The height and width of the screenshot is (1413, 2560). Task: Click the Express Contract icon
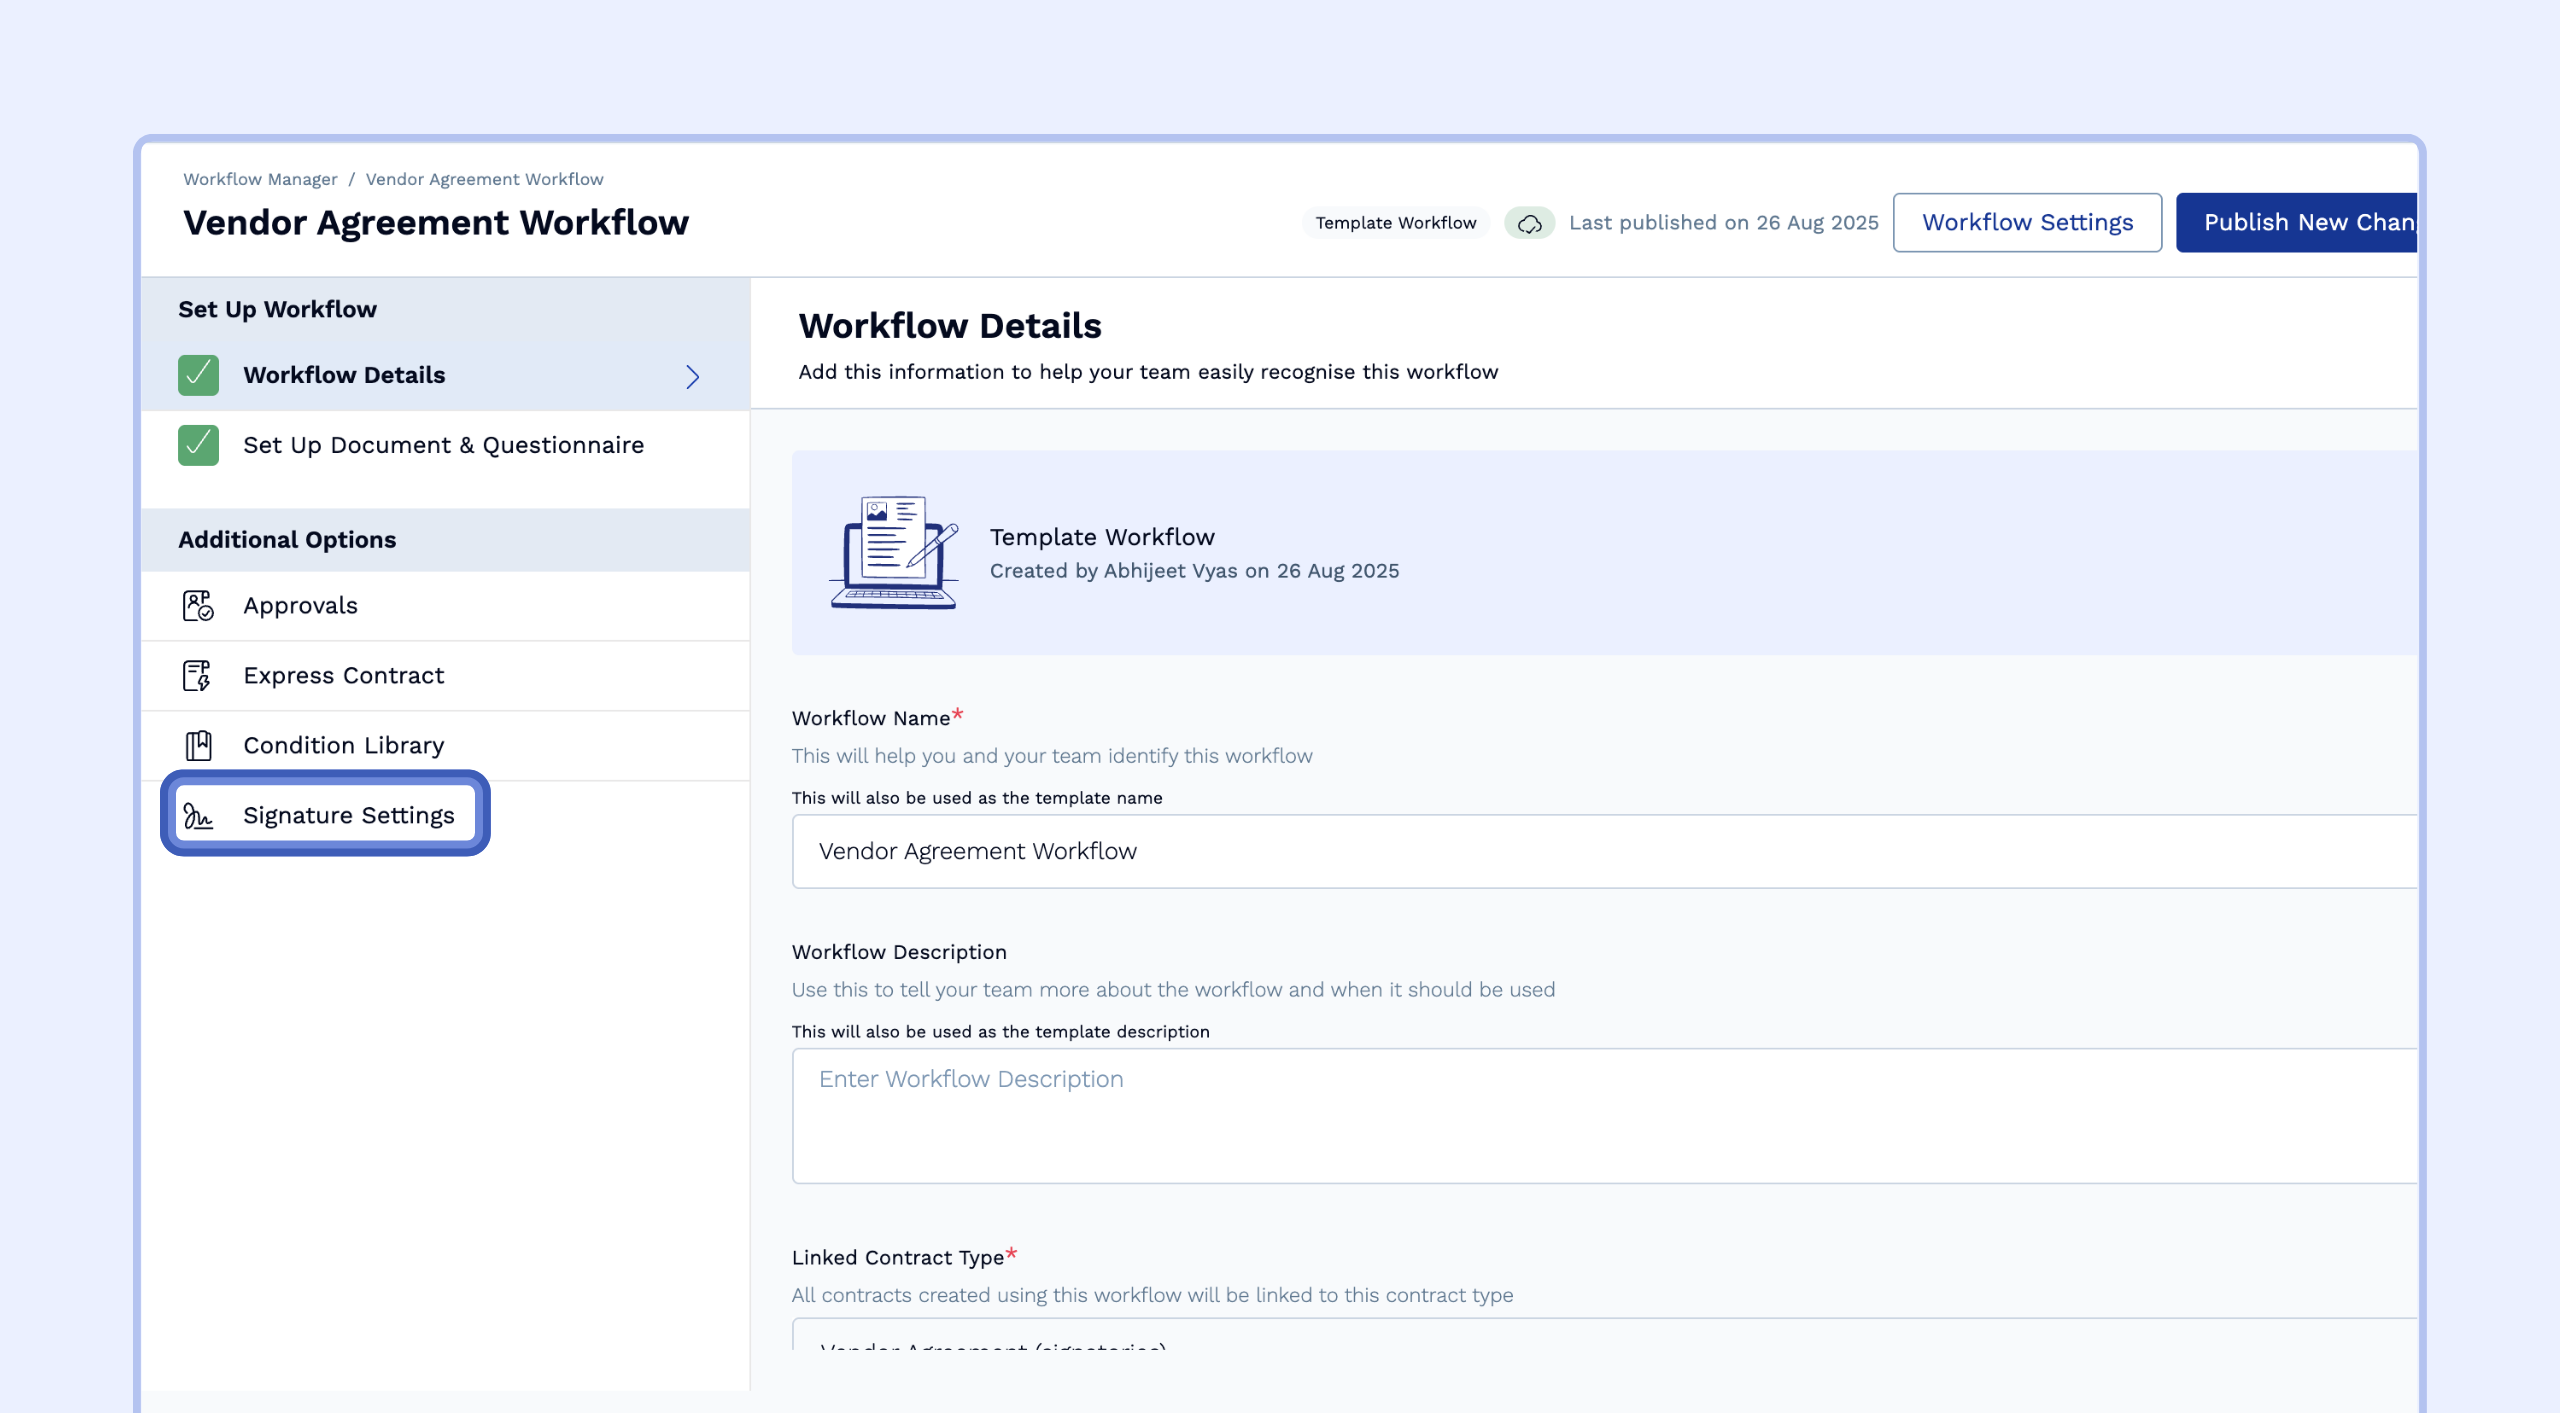point(198,676)
